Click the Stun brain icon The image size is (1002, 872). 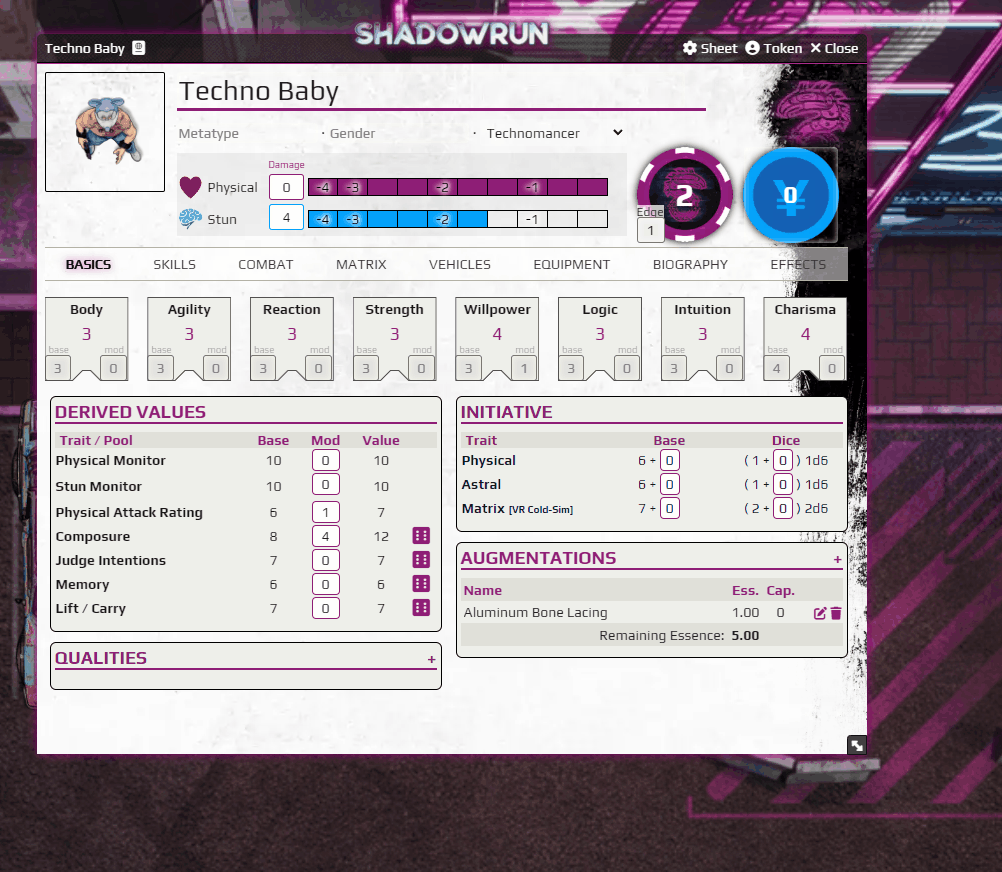click(190, 219)
